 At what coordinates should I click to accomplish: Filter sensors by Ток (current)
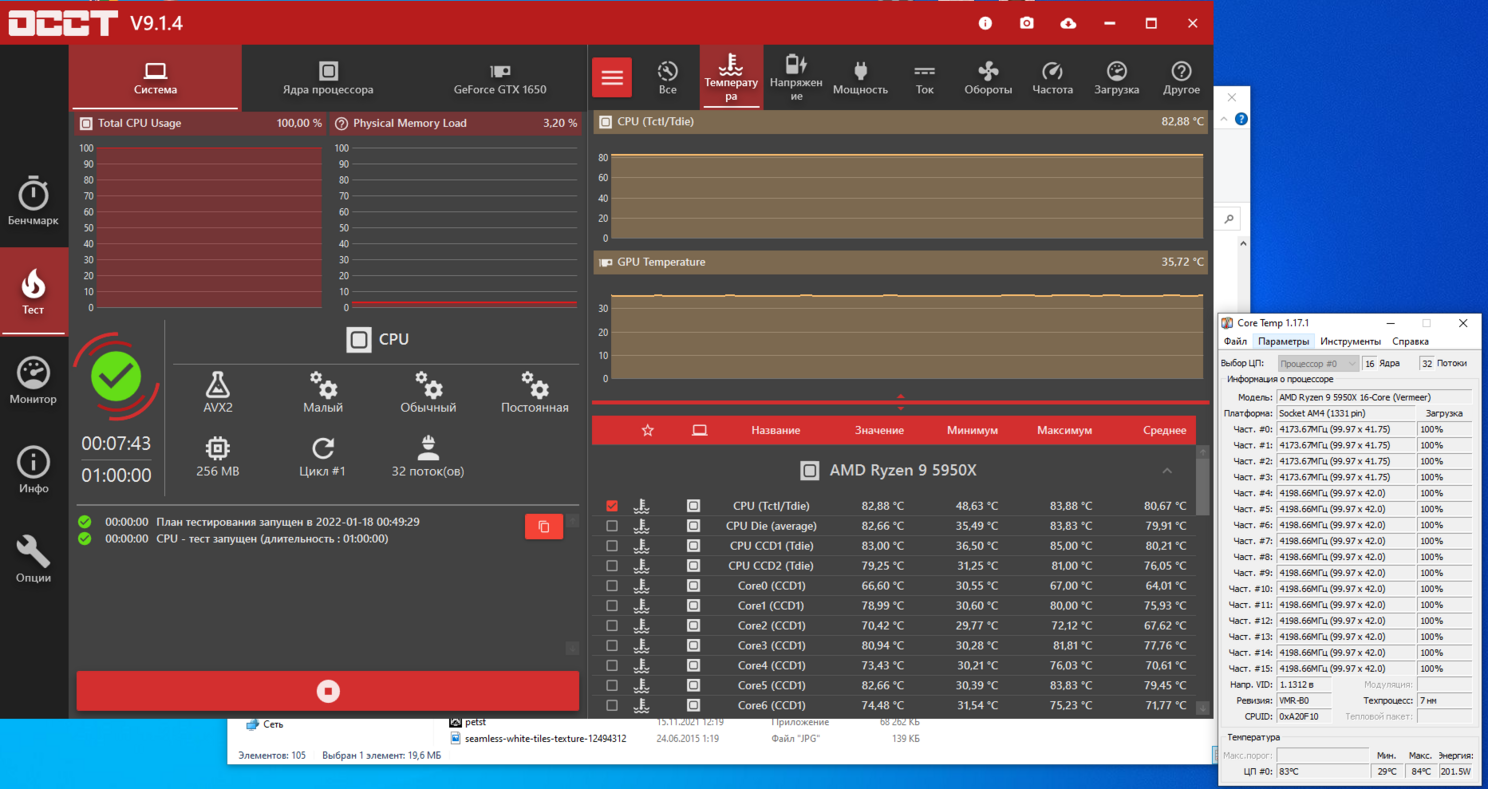[924, 77]
